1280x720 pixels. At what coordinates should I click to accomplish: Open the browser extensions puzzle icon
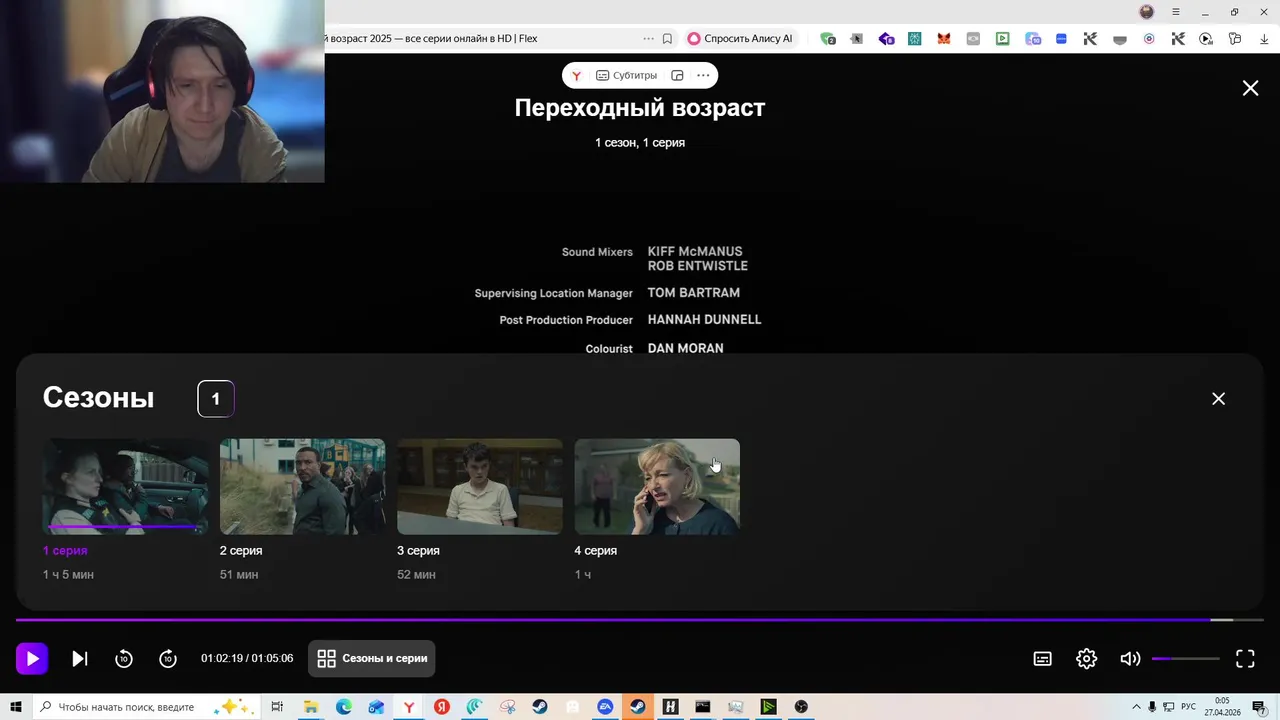(1235, 38)
